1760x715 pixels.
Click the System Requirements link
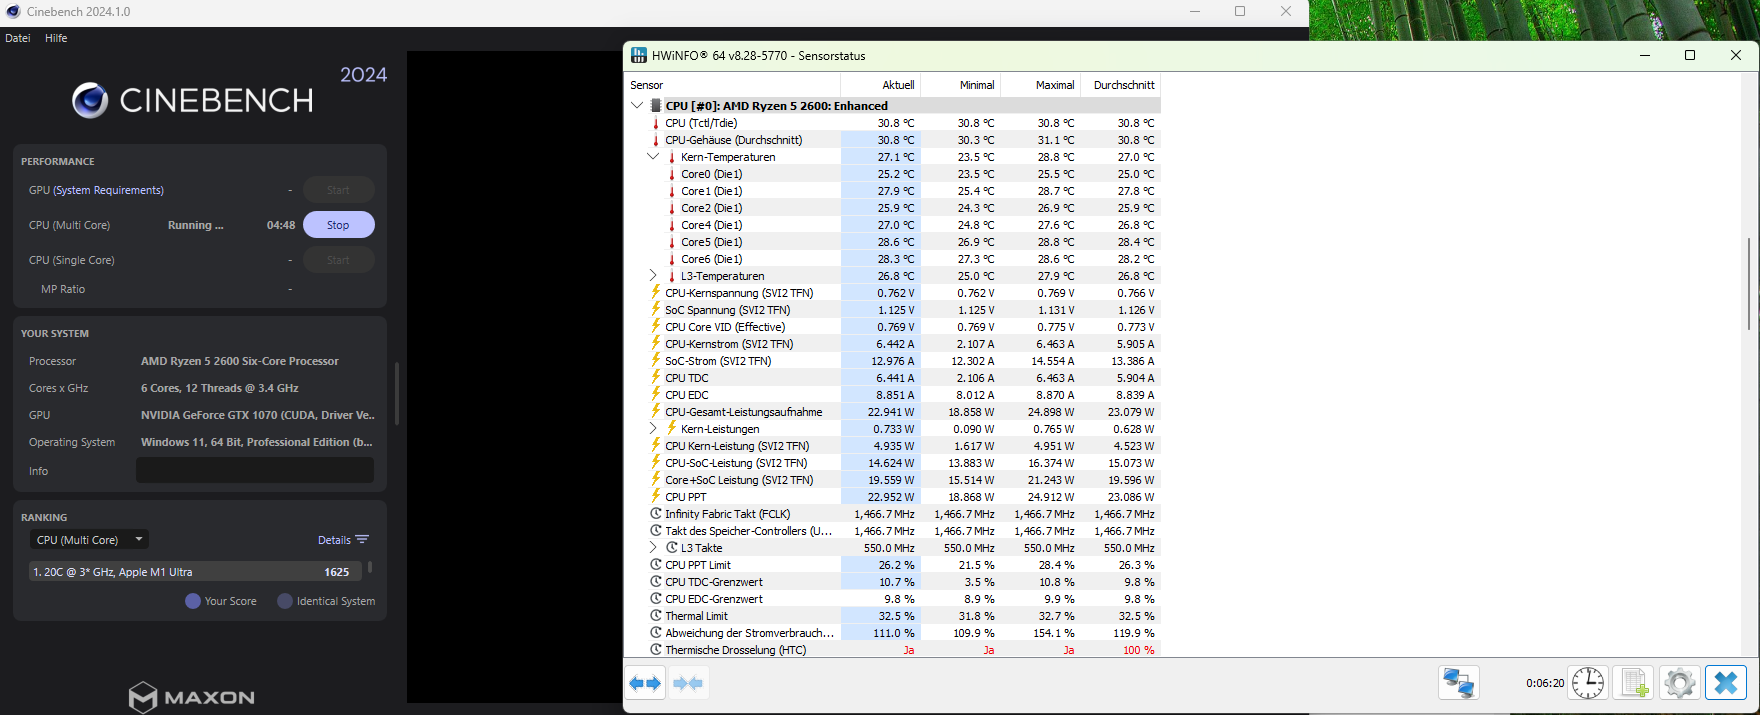[x=108, y=190]
